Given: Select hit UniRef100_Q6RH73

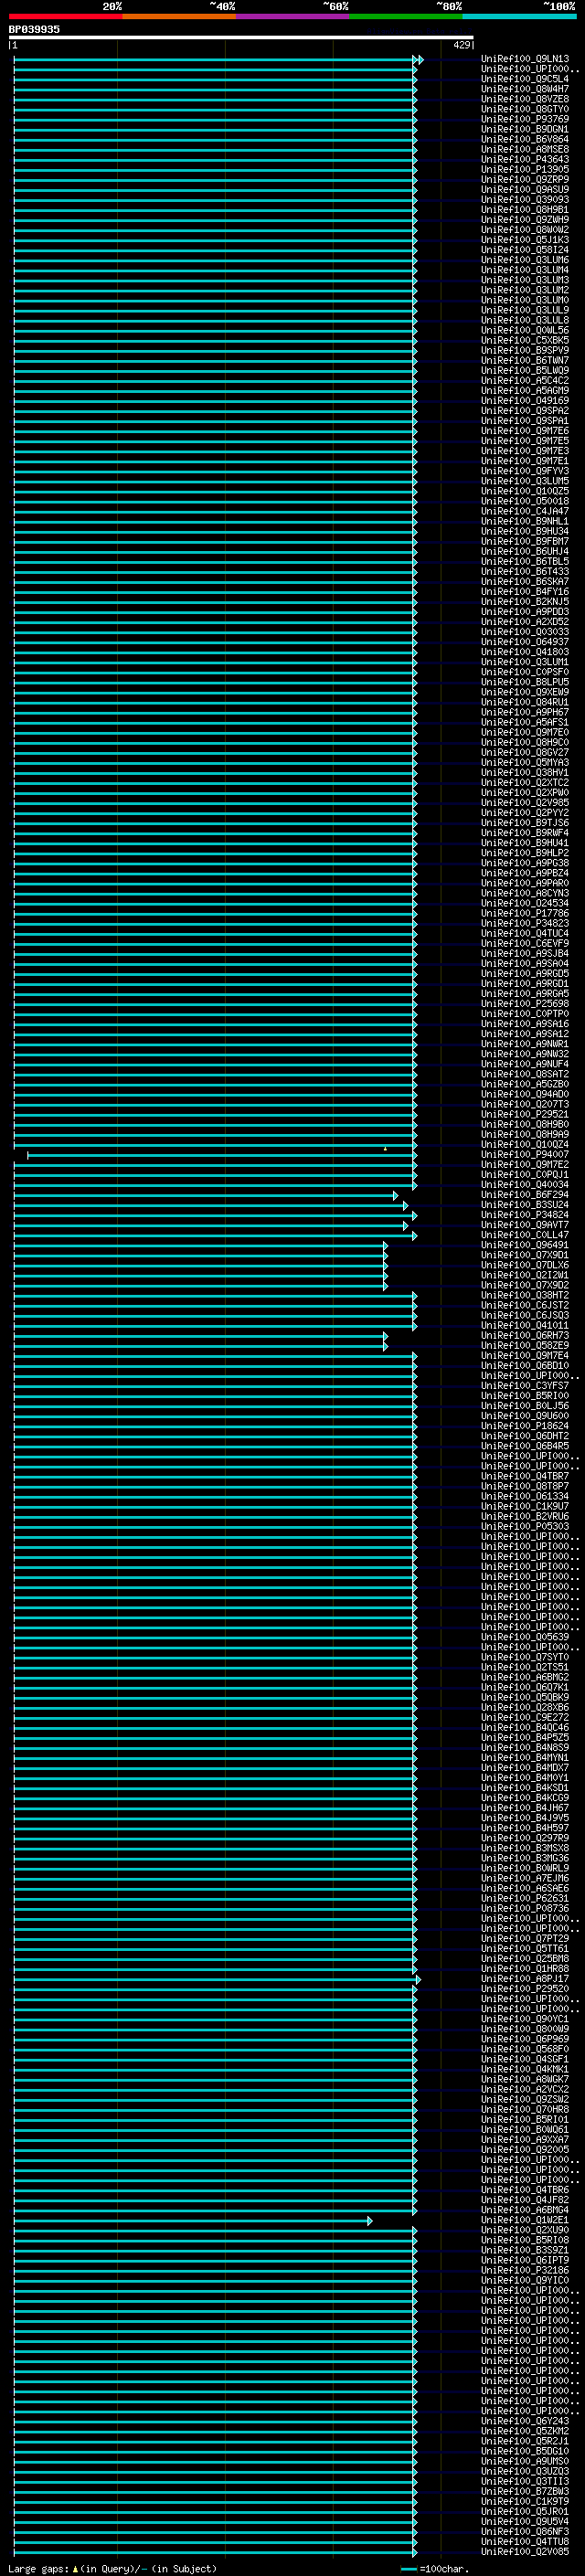Looking at the screenshot, I should tap(525, 1336).
